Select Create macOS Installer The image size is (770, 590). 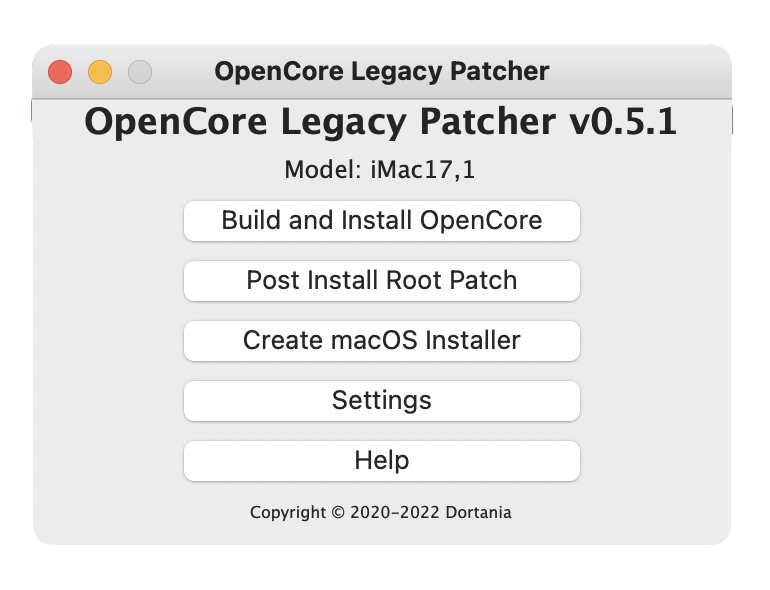pos(382,340)
